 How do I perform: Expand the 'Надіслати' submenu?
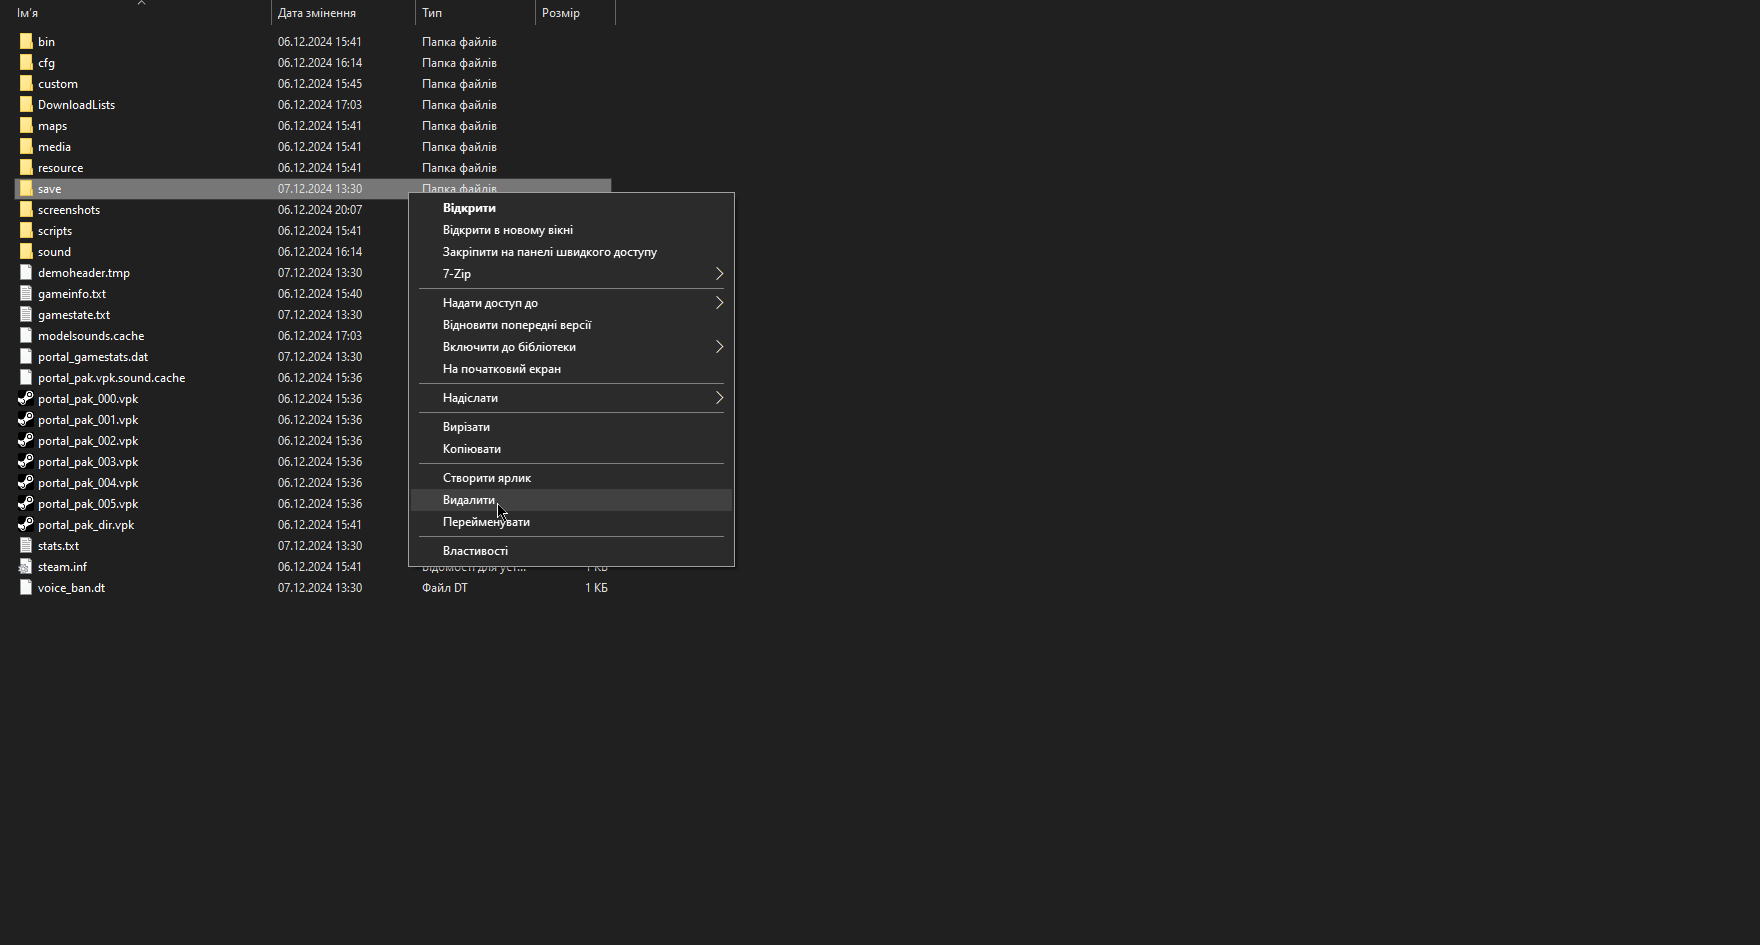(x=719, y=398)
